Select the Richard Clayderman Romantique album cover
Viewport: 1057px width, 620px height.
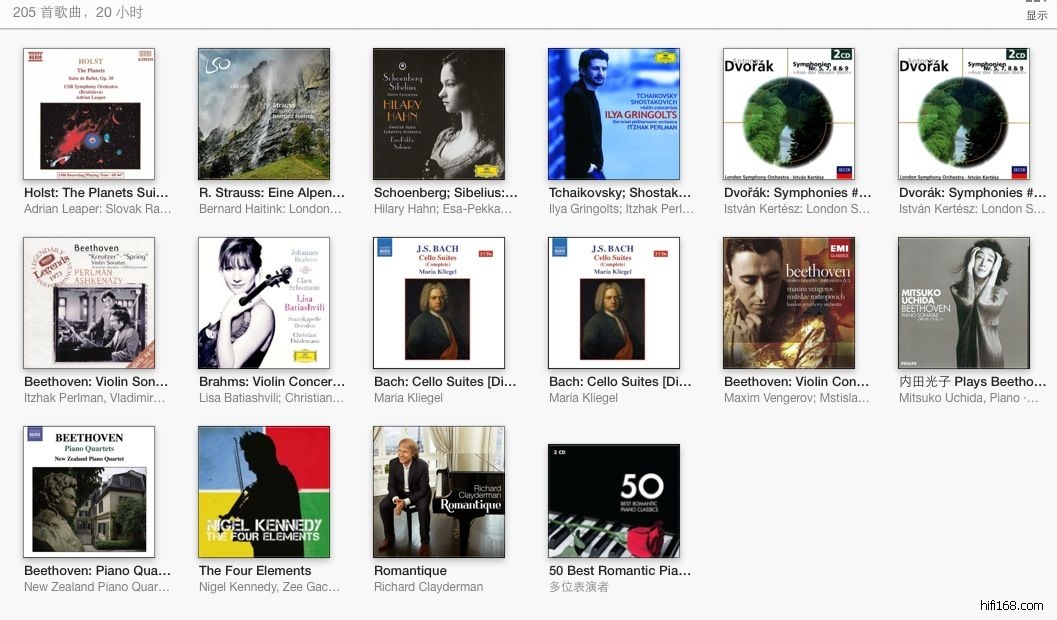pyautogui.click(x=439, y=492)
